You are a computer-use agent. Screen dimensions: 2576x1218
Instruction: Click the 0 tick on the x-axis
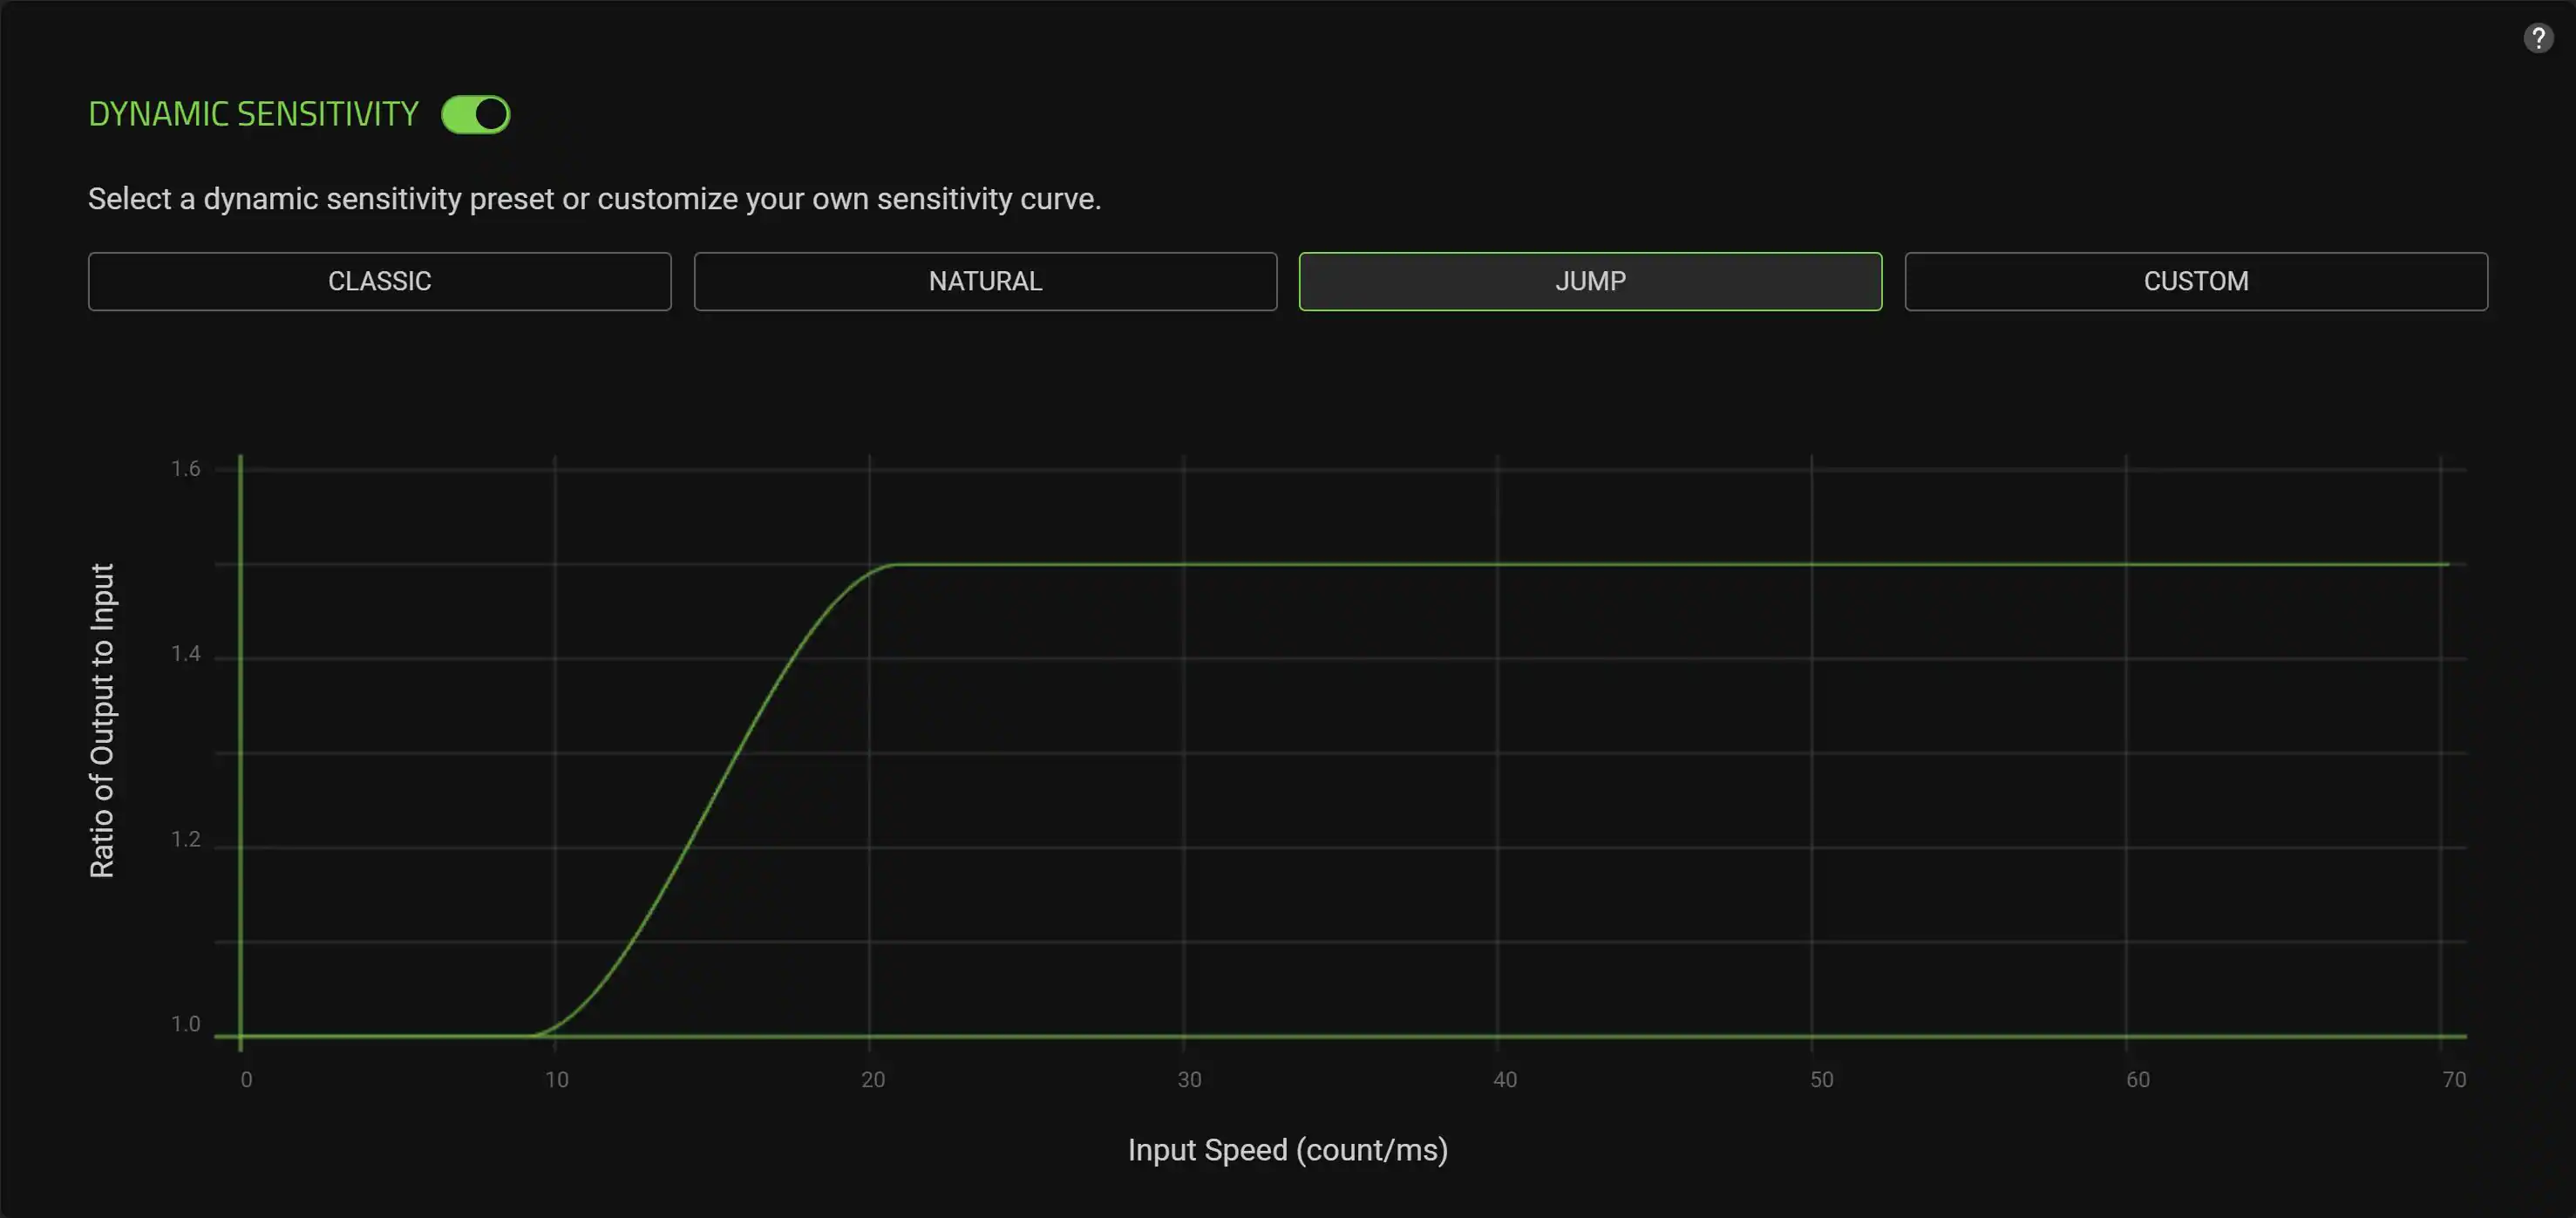point(246,1080)
